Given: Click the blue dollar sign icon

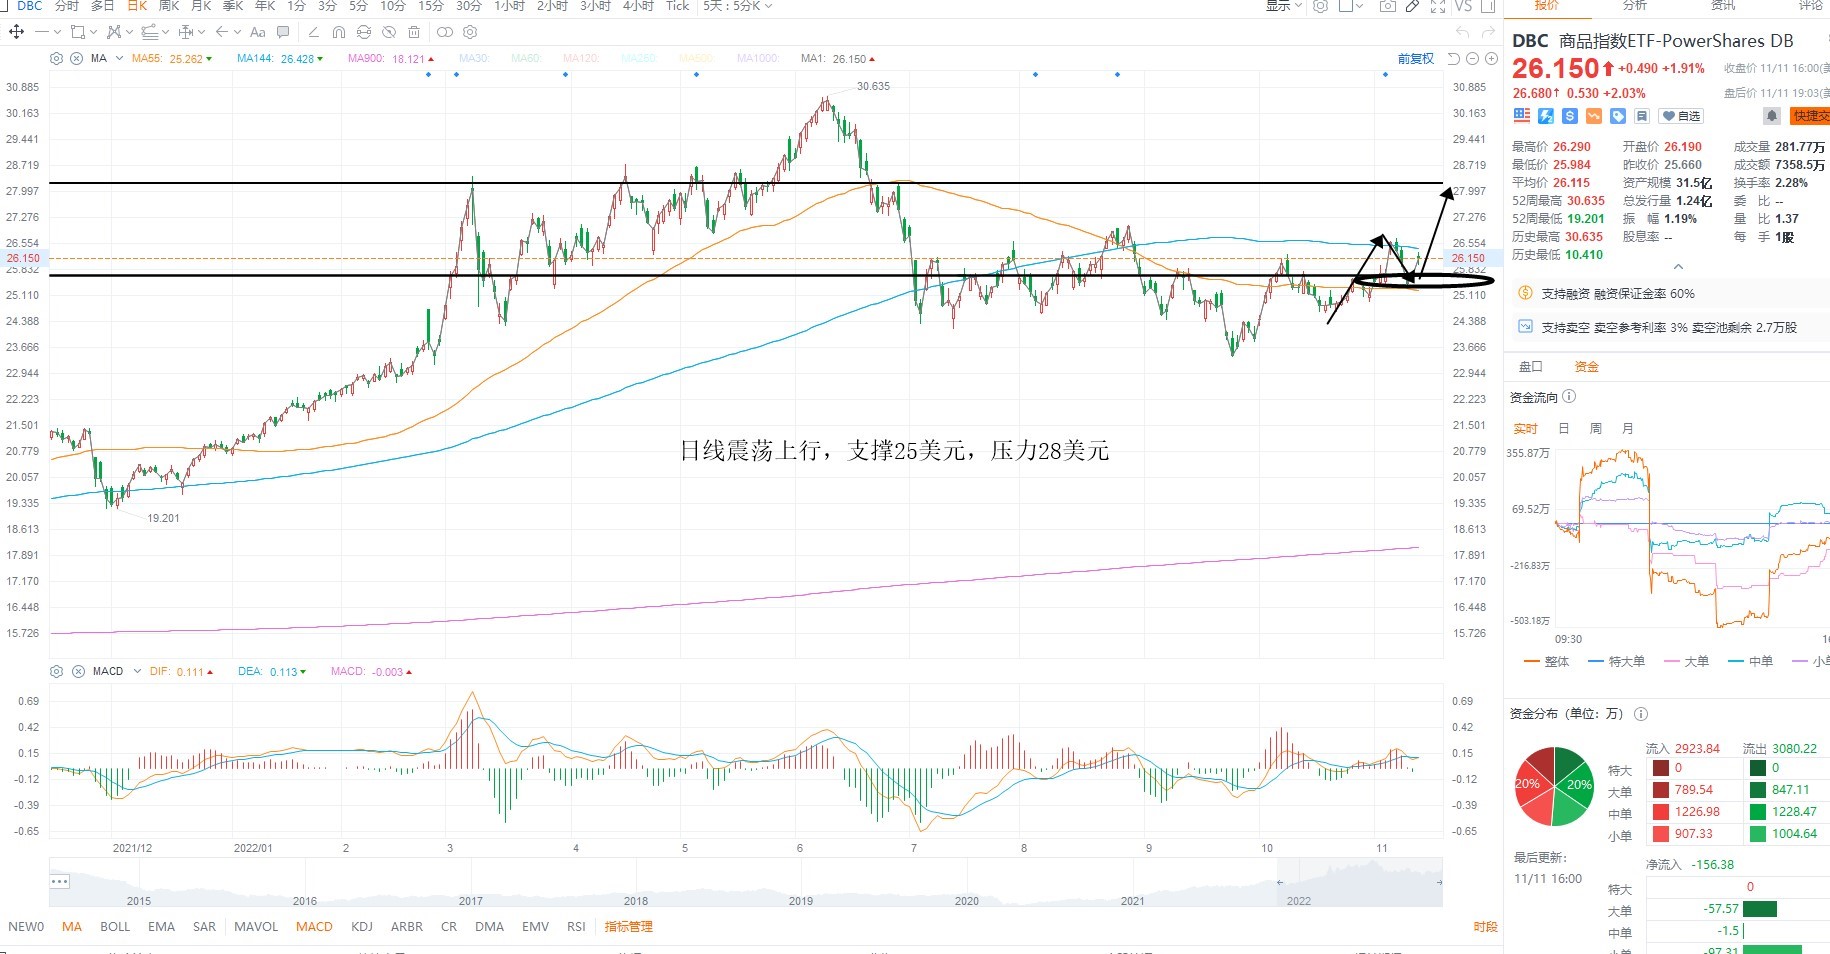Looking at the screenshot, I should [x=1570, y=116].
